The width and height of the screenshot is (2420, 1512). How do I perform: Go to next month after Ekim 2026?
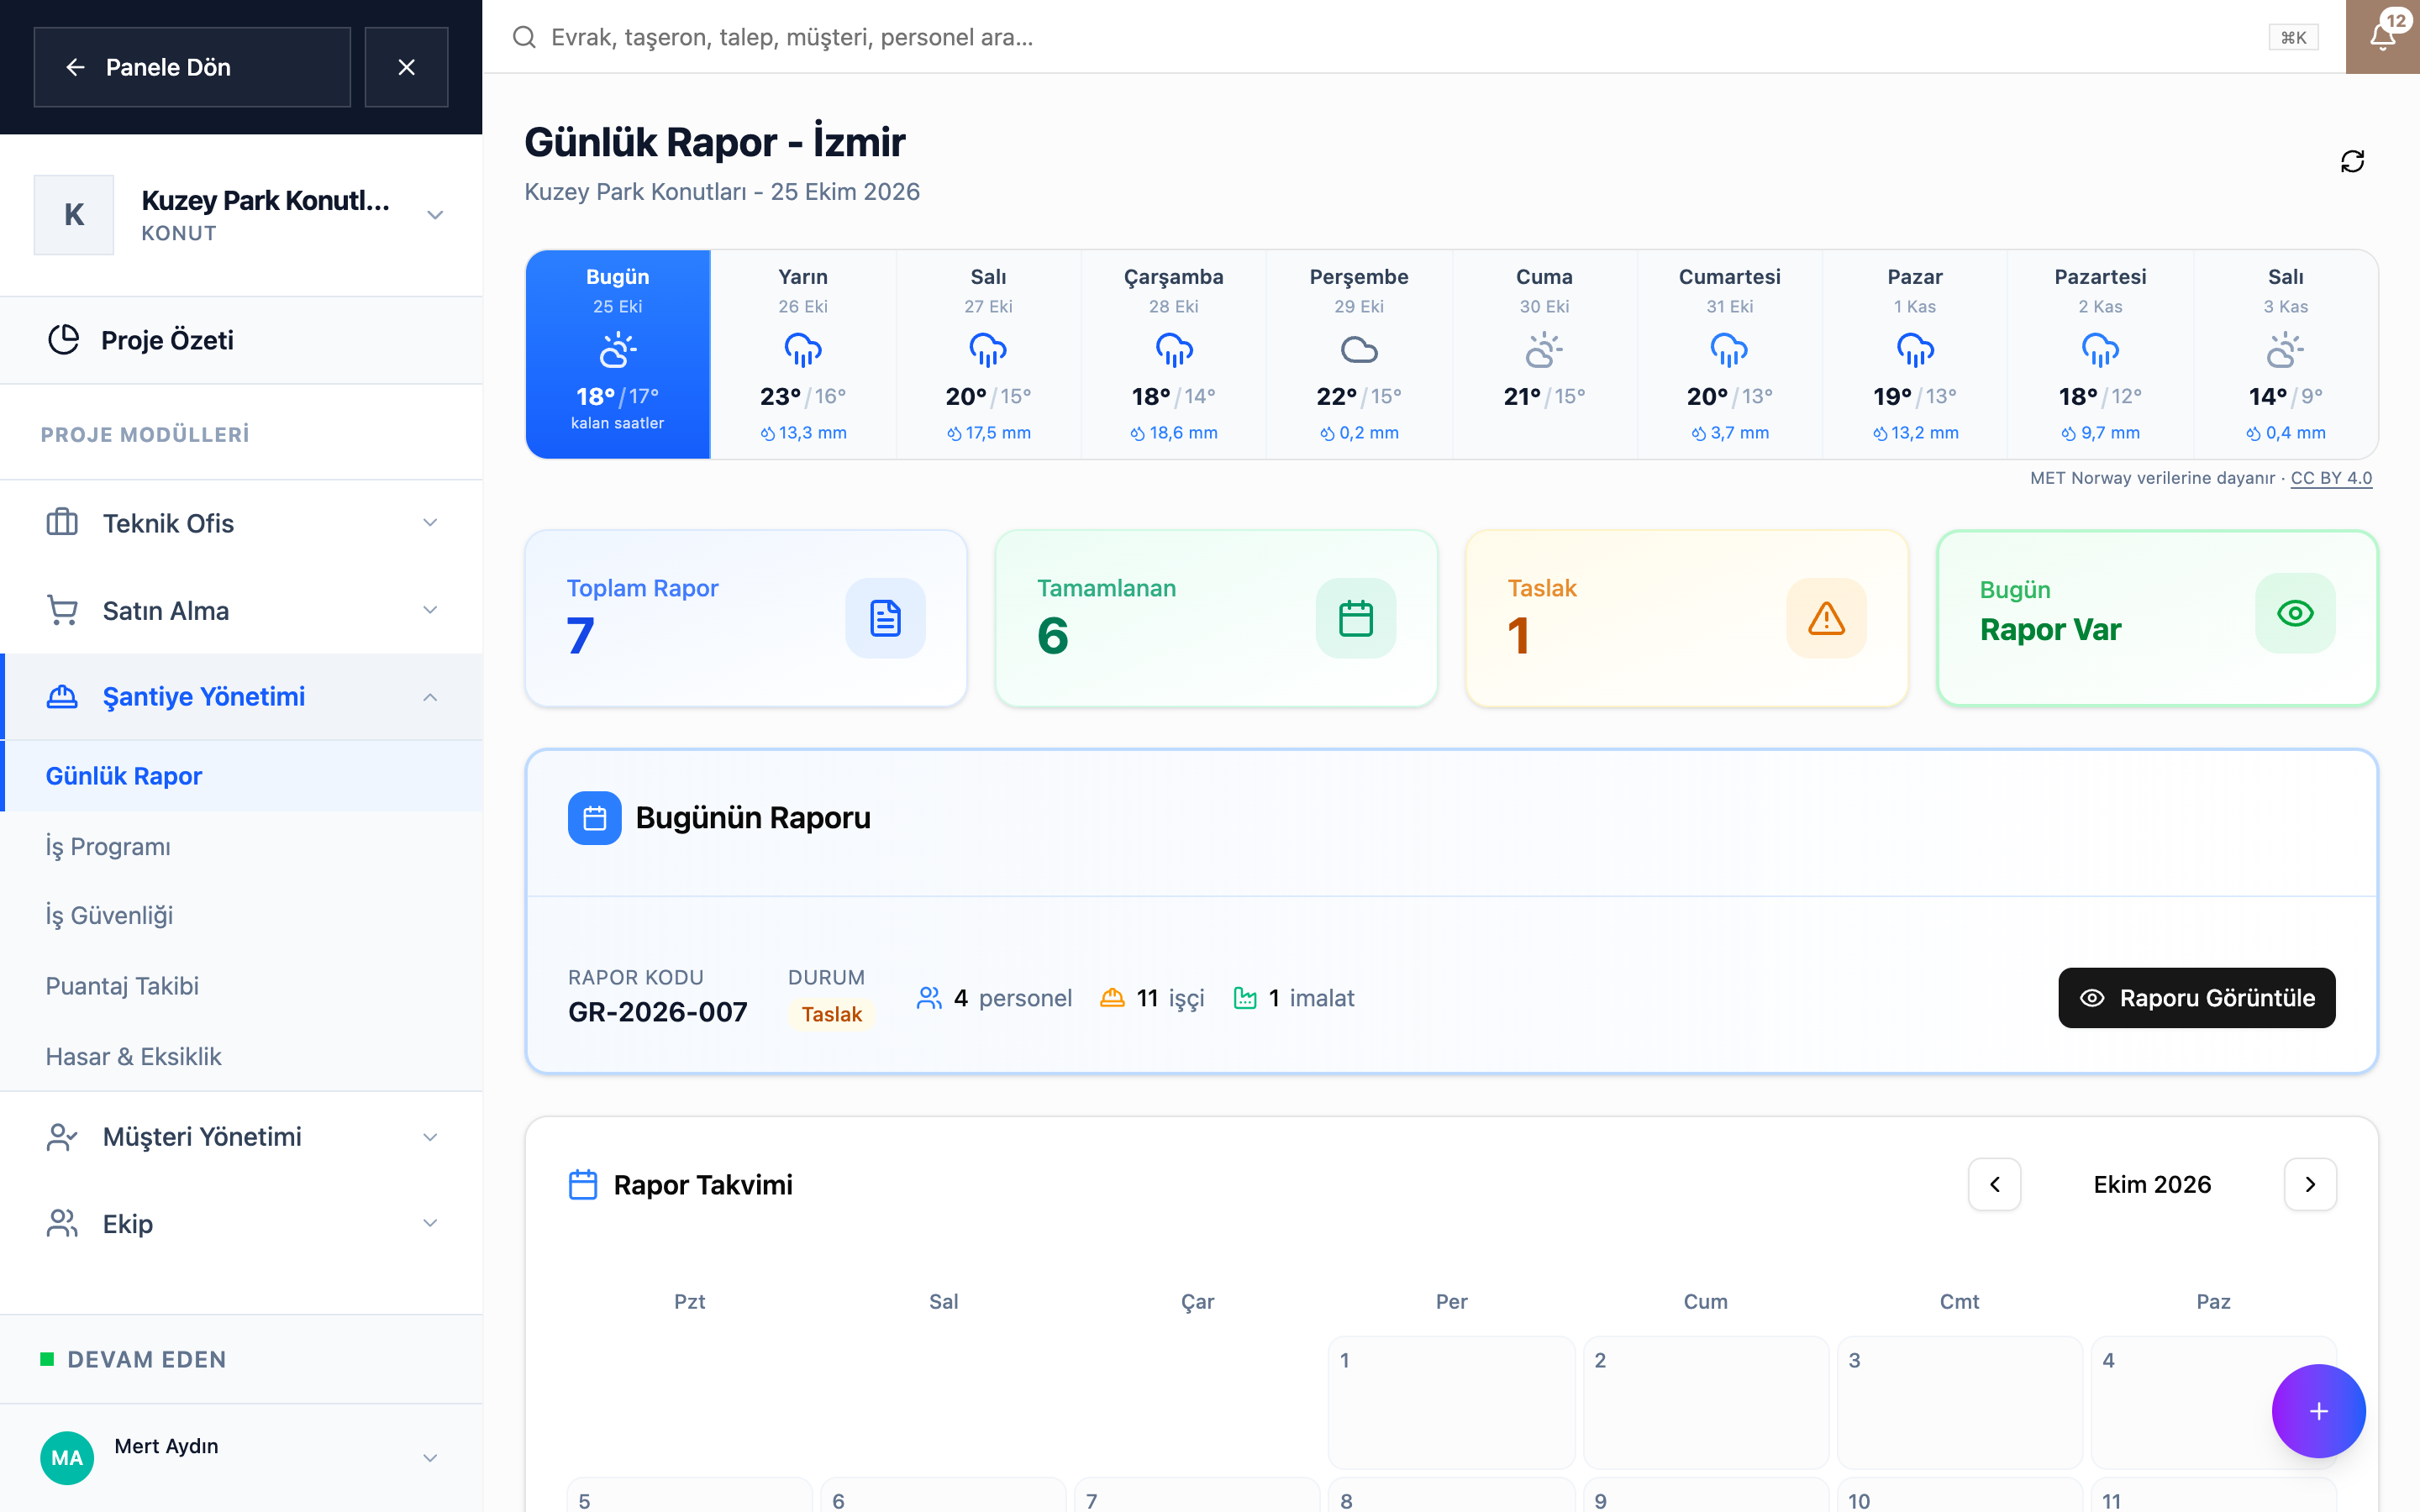pyautogui.click(x=2310, y=1184)
